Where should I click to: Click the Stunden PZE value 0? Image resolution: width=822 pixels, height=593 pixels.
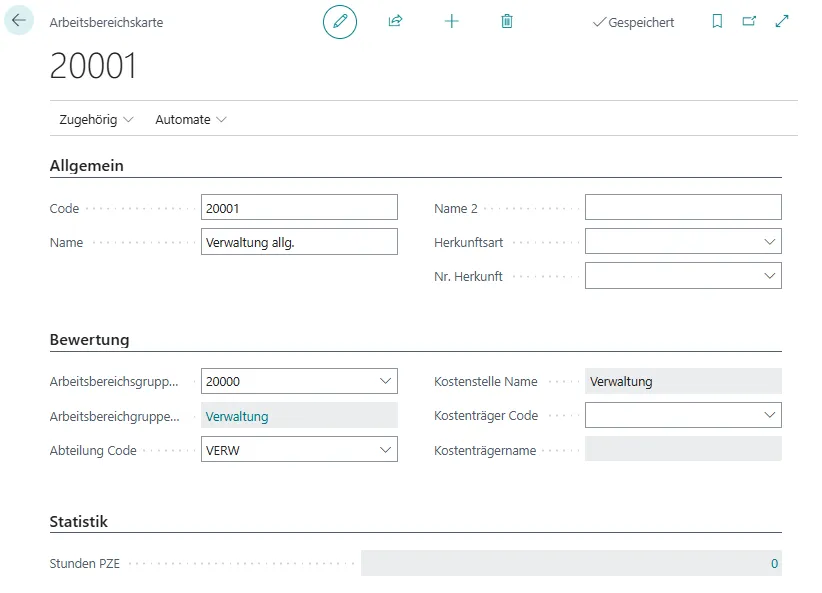(774, 564)
